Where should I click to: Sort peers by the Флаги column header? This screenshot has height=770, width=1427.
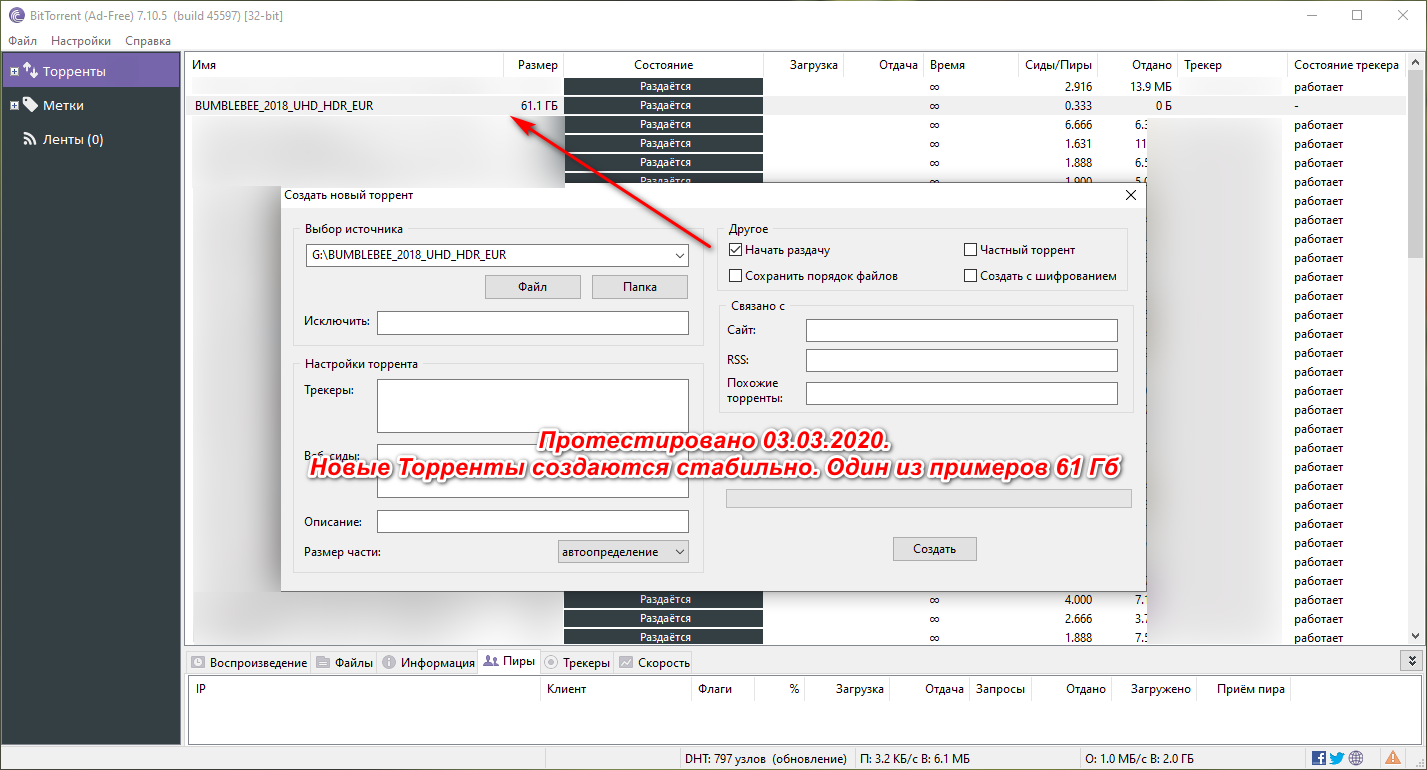[721, 689]
